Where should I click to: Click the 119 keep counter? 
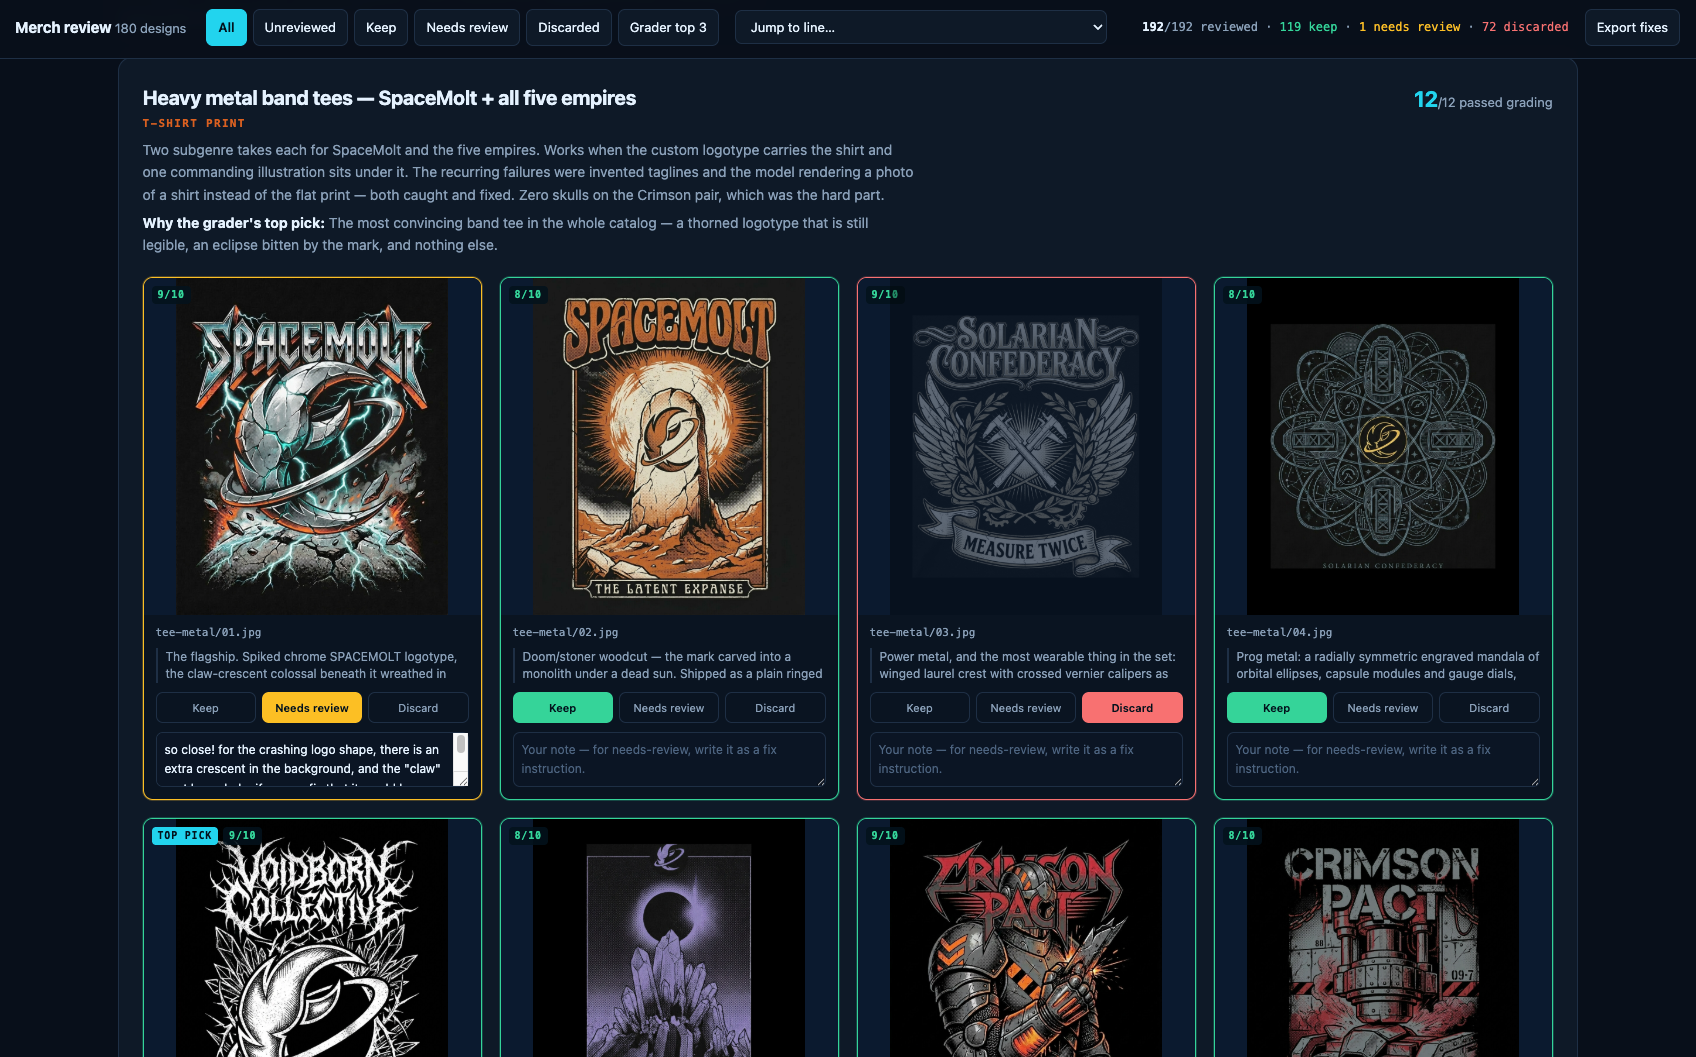[x=1308, y=27]
